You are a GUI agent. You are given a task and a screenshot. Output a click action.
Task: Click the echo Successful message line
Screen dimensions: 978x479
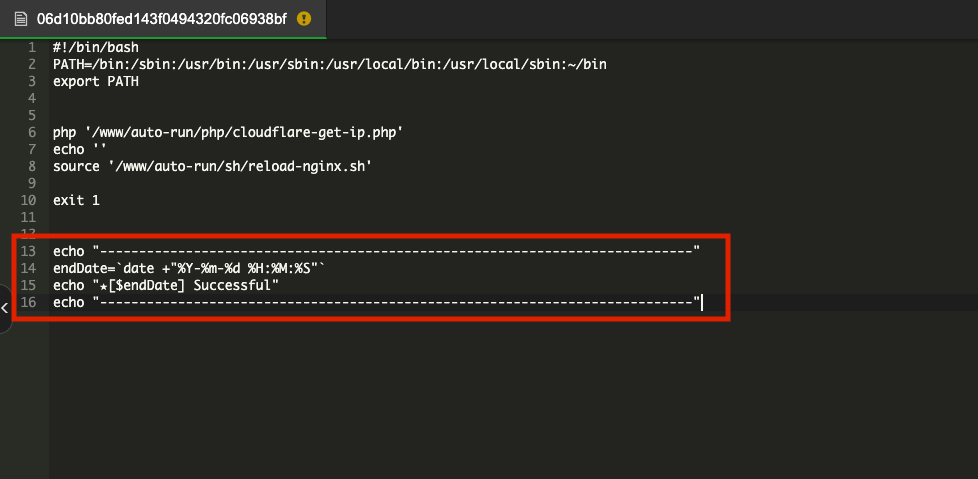(x=165, y=285)
